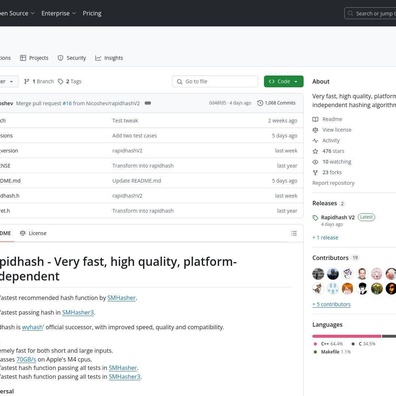Click the pink C++ language bar segment
The image size is (396, 396).
coord(347,336)
